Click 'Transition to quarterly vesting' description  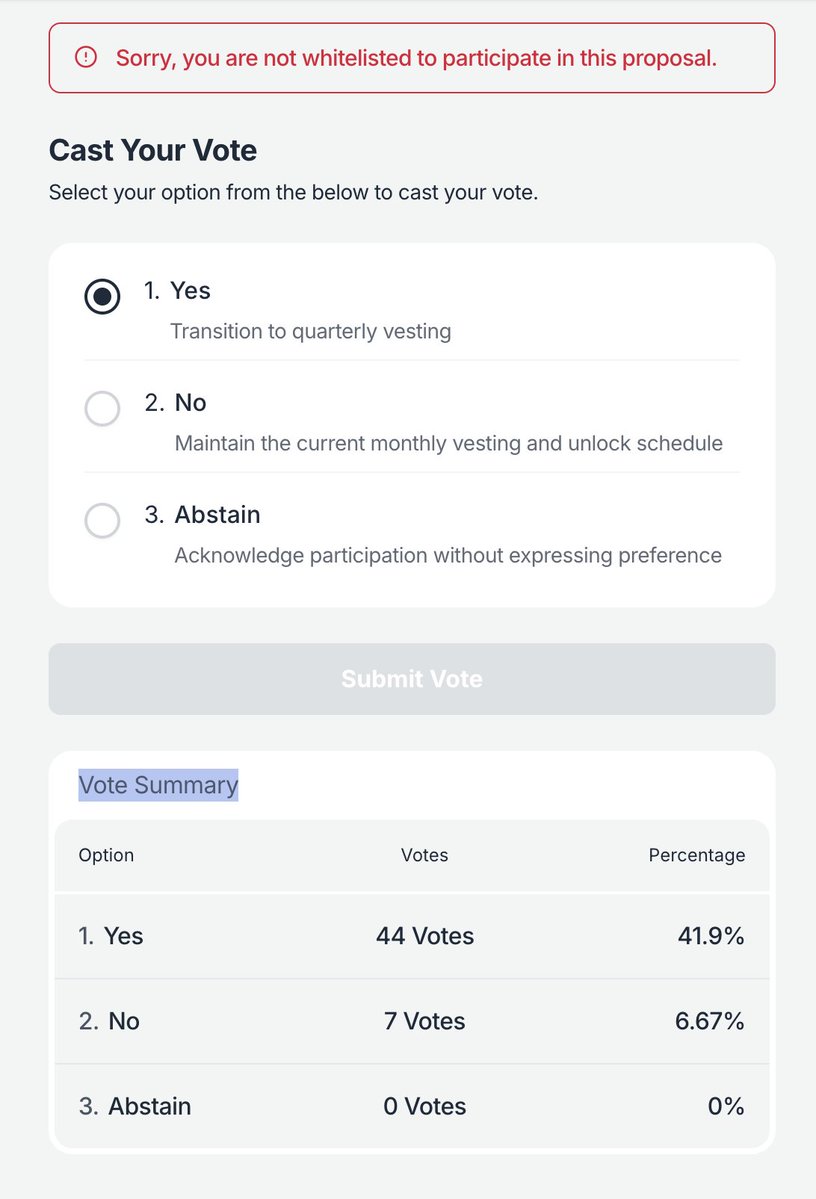click(310, 331)
